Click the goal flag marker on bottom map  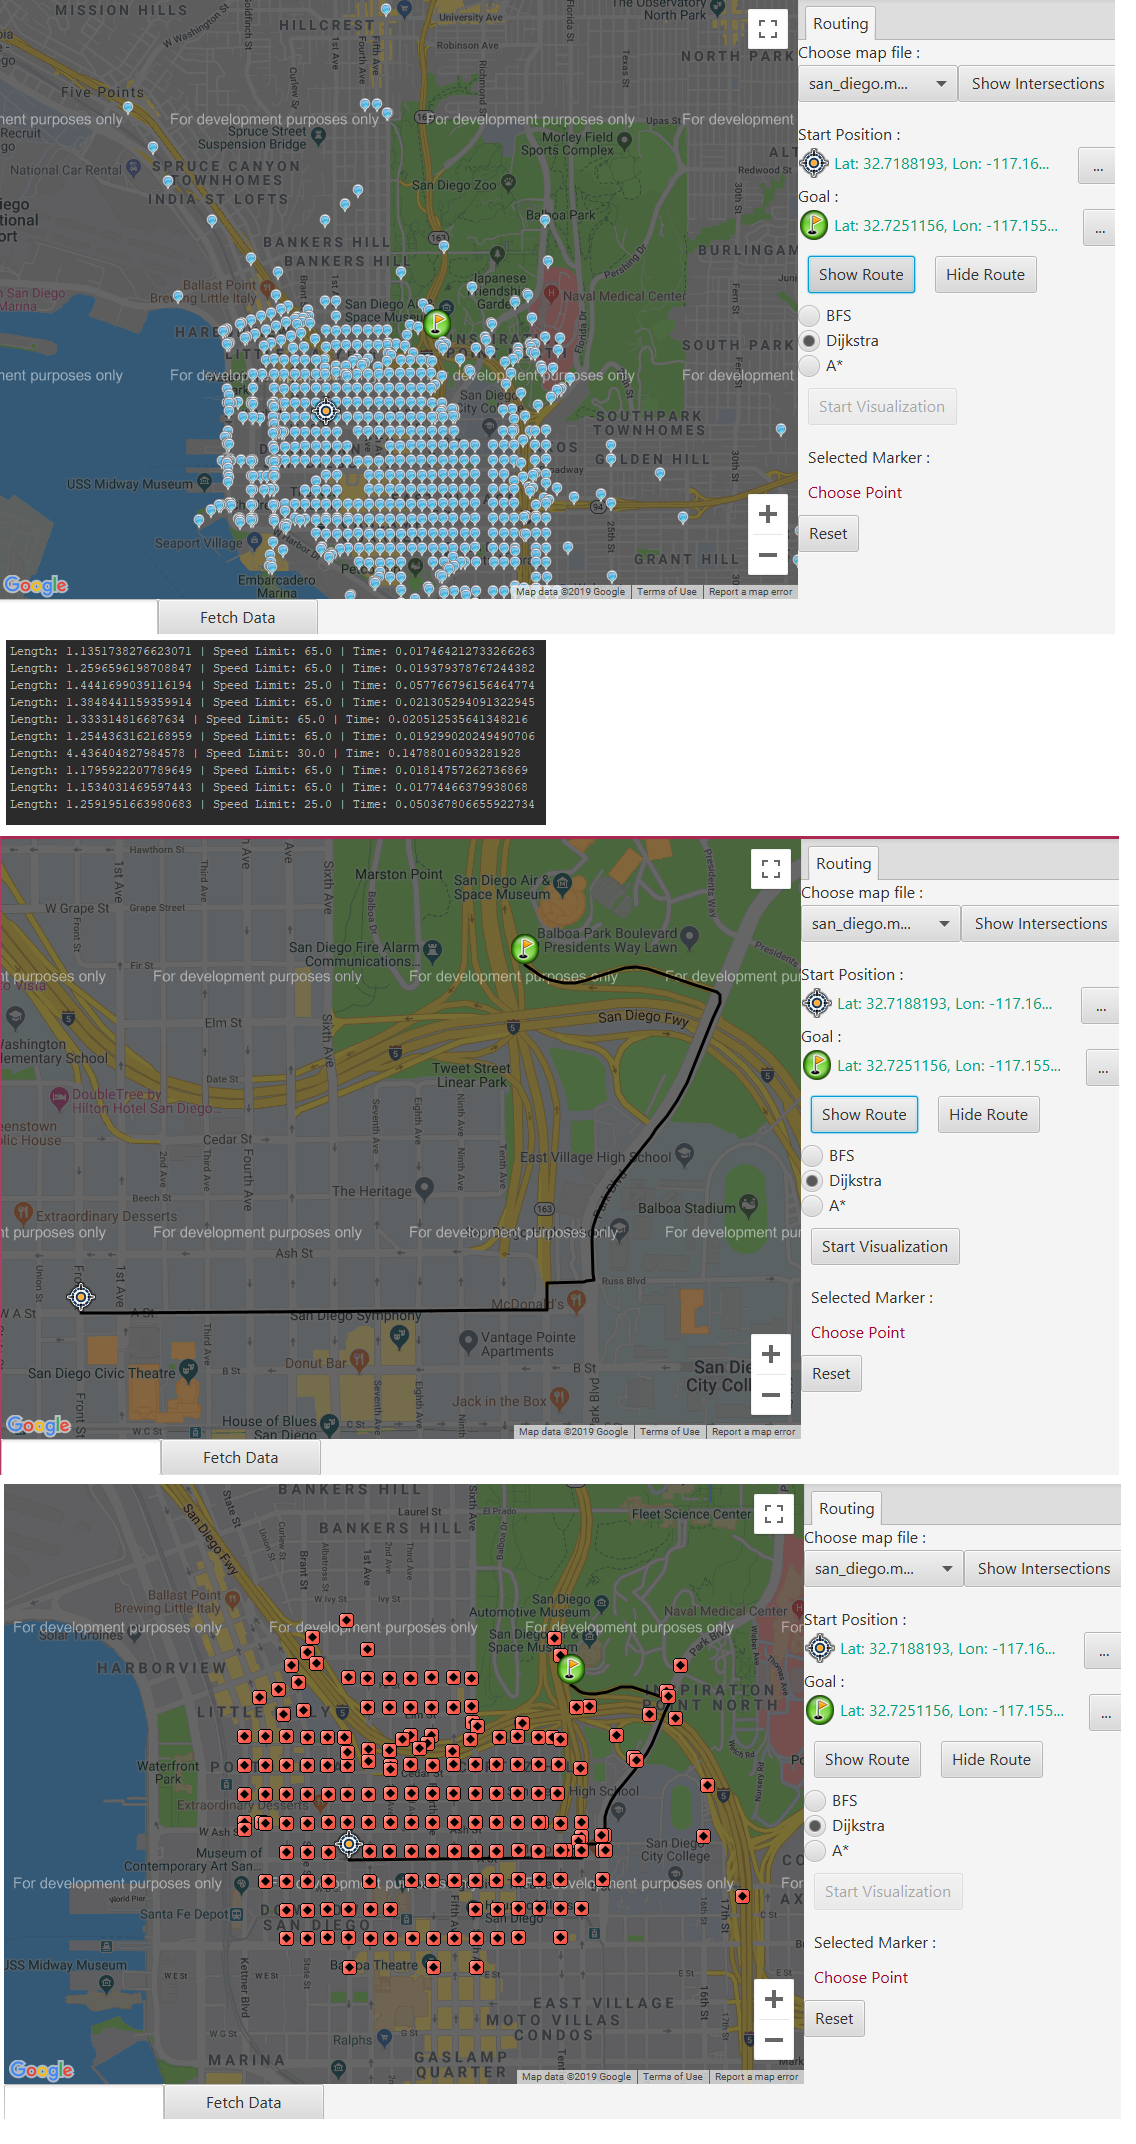[570, 1667]
